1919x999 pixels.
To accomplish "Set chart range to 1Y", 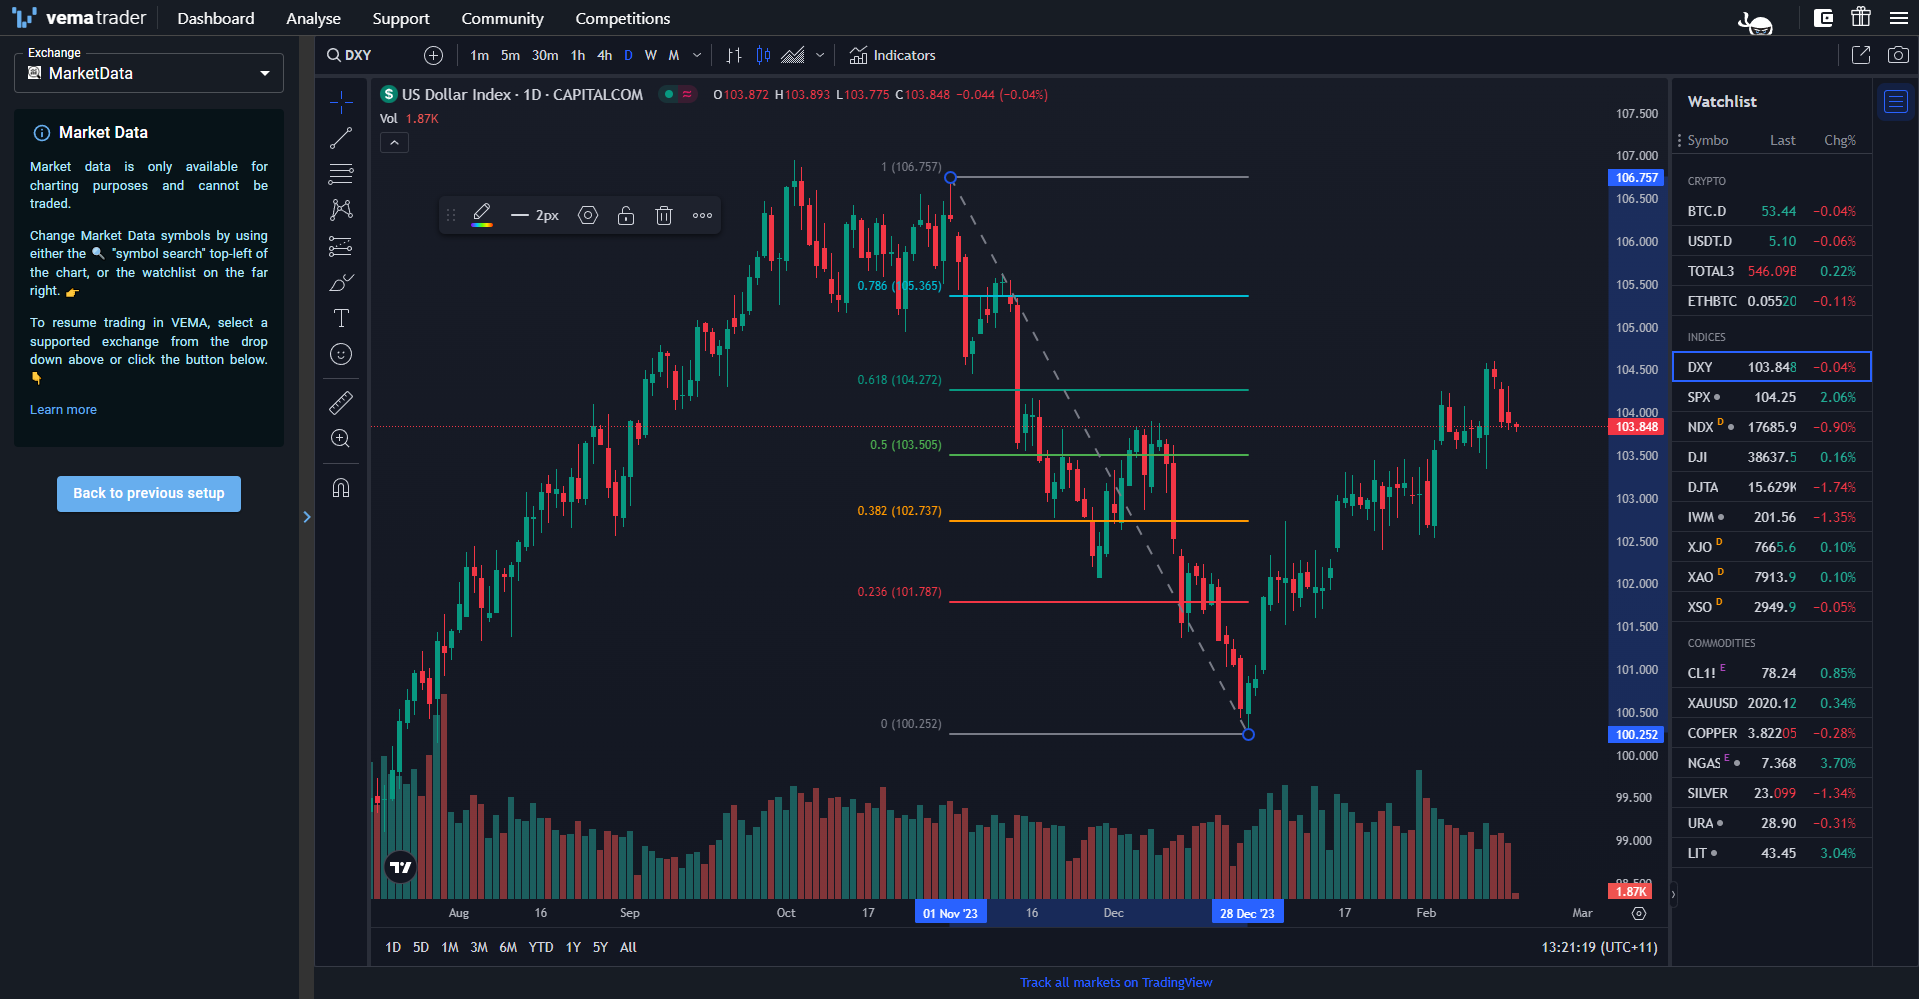I will click(573, 947).
